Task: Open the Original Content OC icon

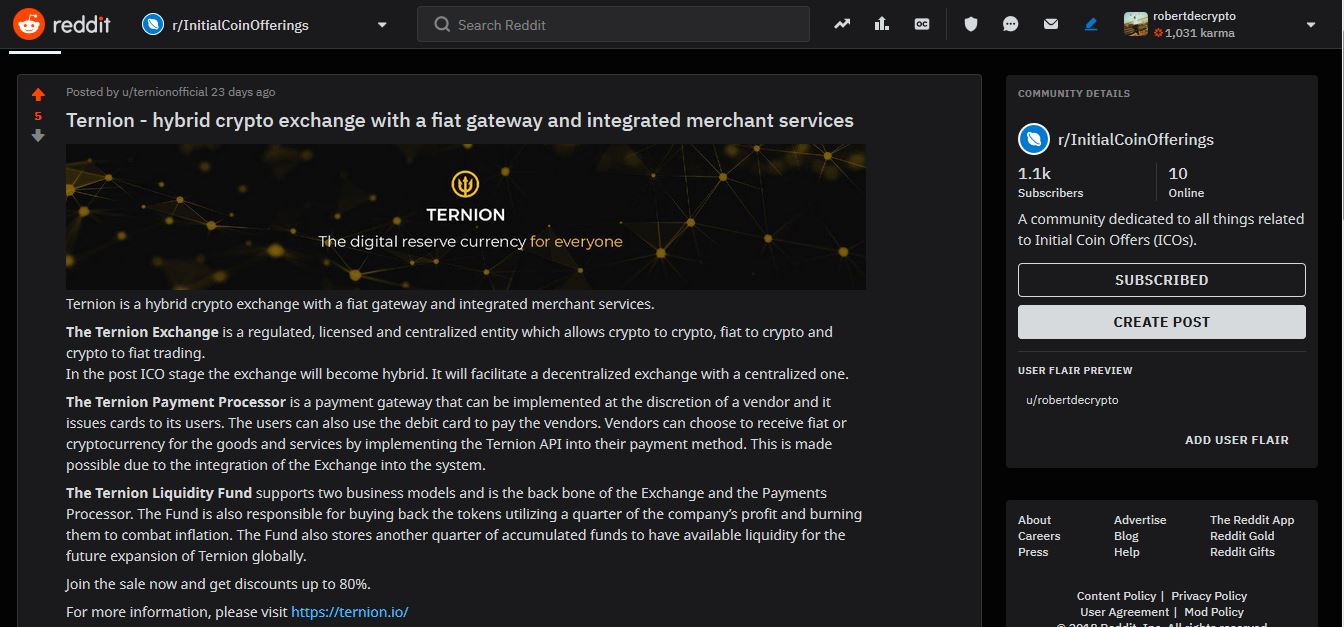Action: 922,24
